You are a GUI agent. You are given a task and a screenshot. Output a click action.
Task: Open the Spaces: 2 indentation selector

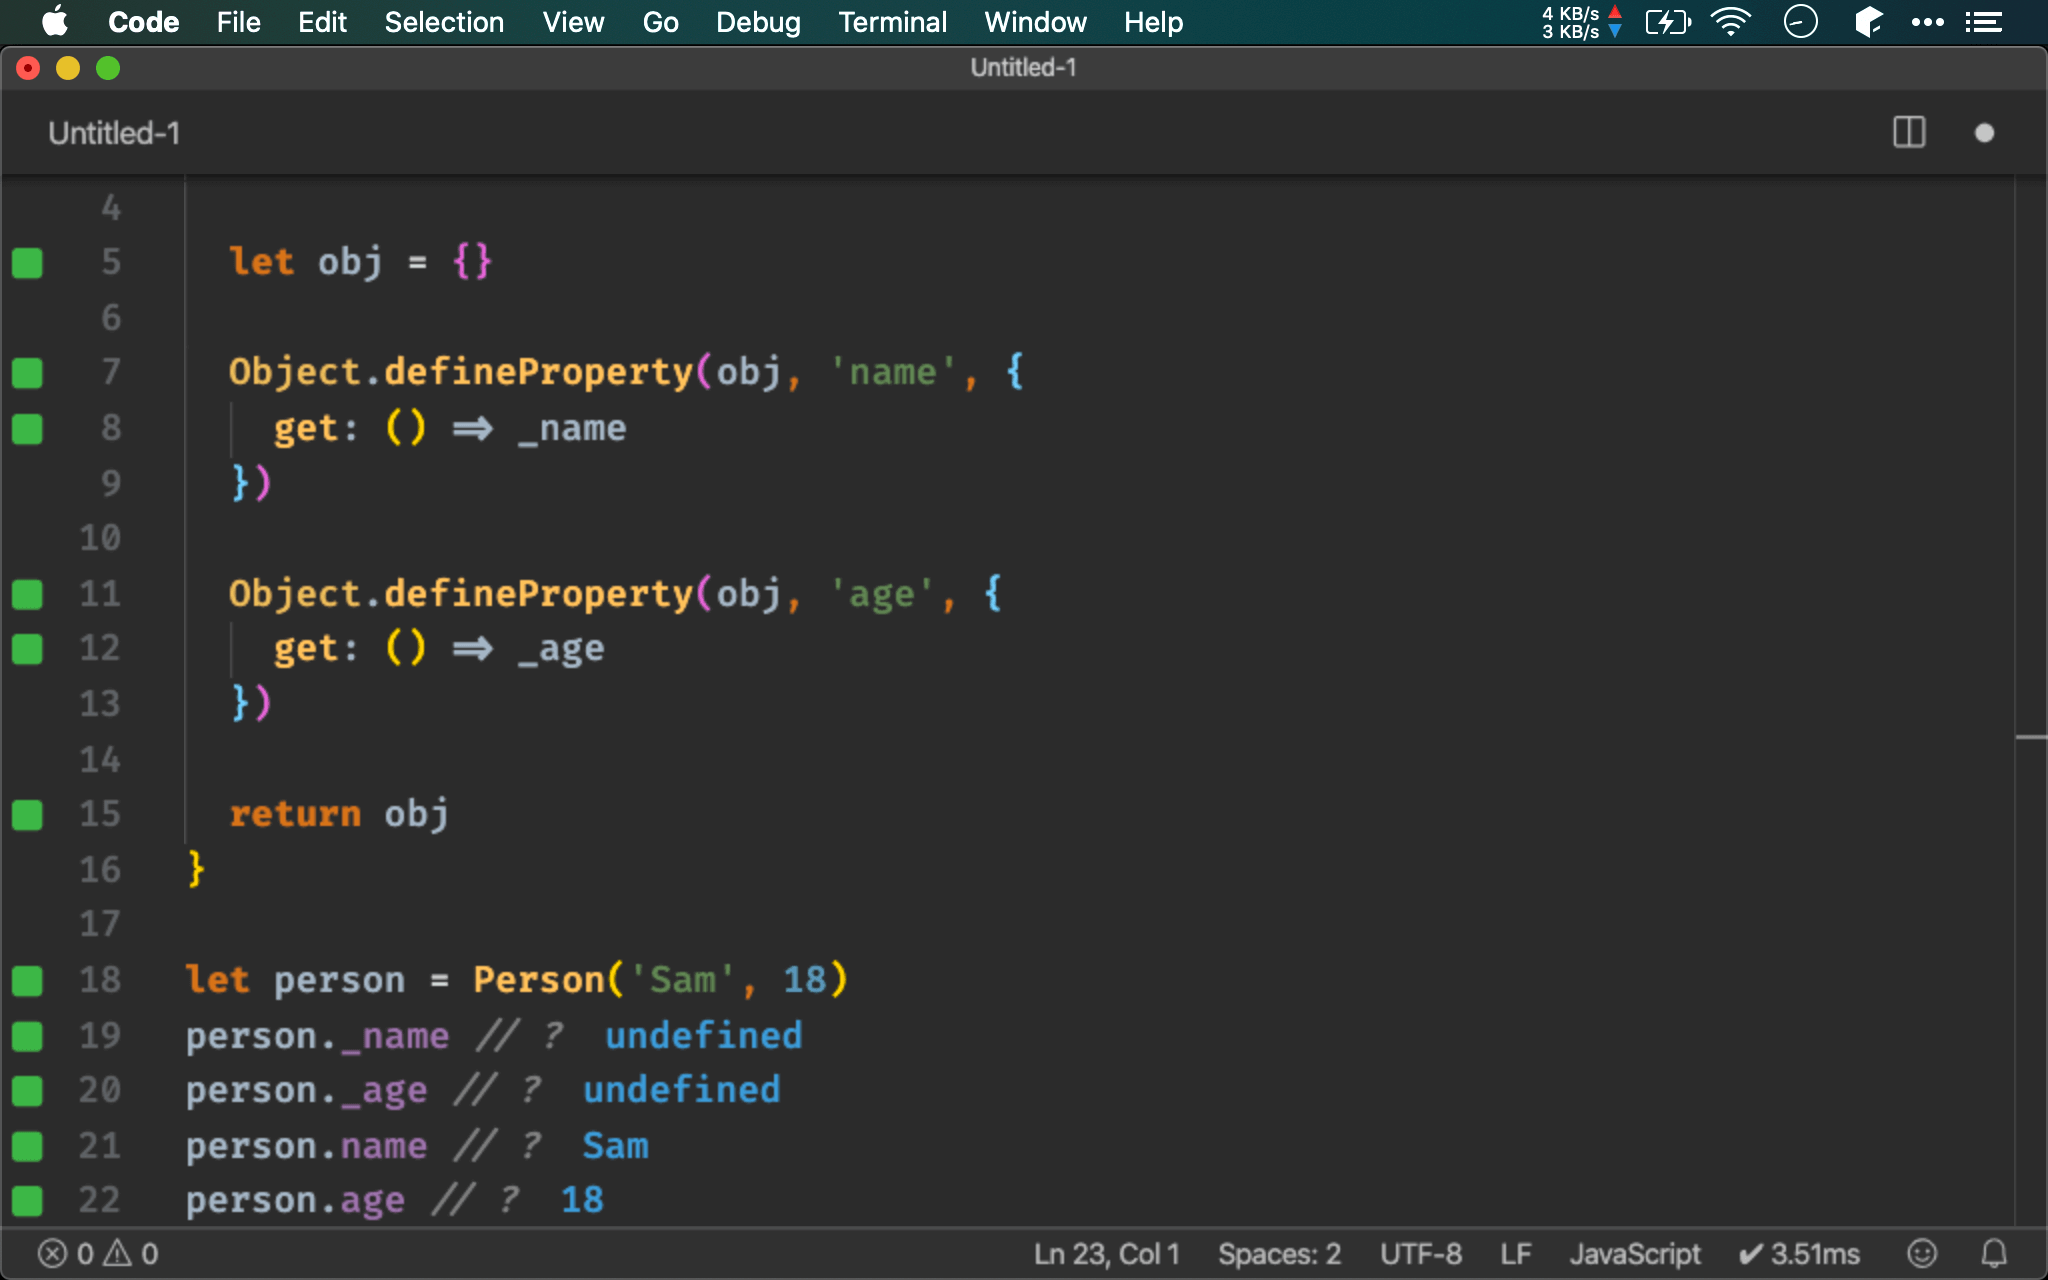click(x=1278, y=1253)
